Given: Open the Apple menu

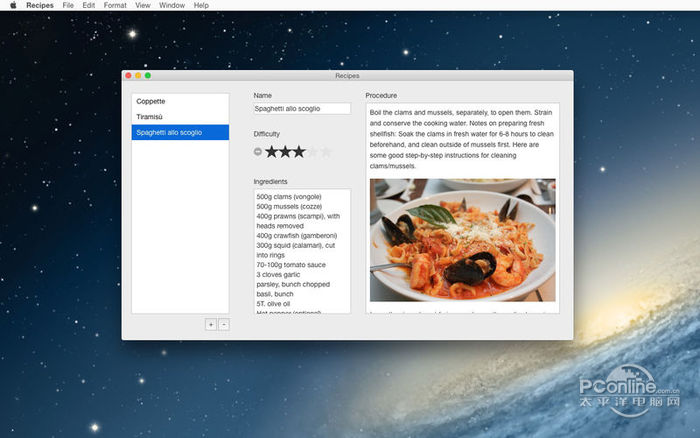Looking at the screenshot, I should coord(13,6).
